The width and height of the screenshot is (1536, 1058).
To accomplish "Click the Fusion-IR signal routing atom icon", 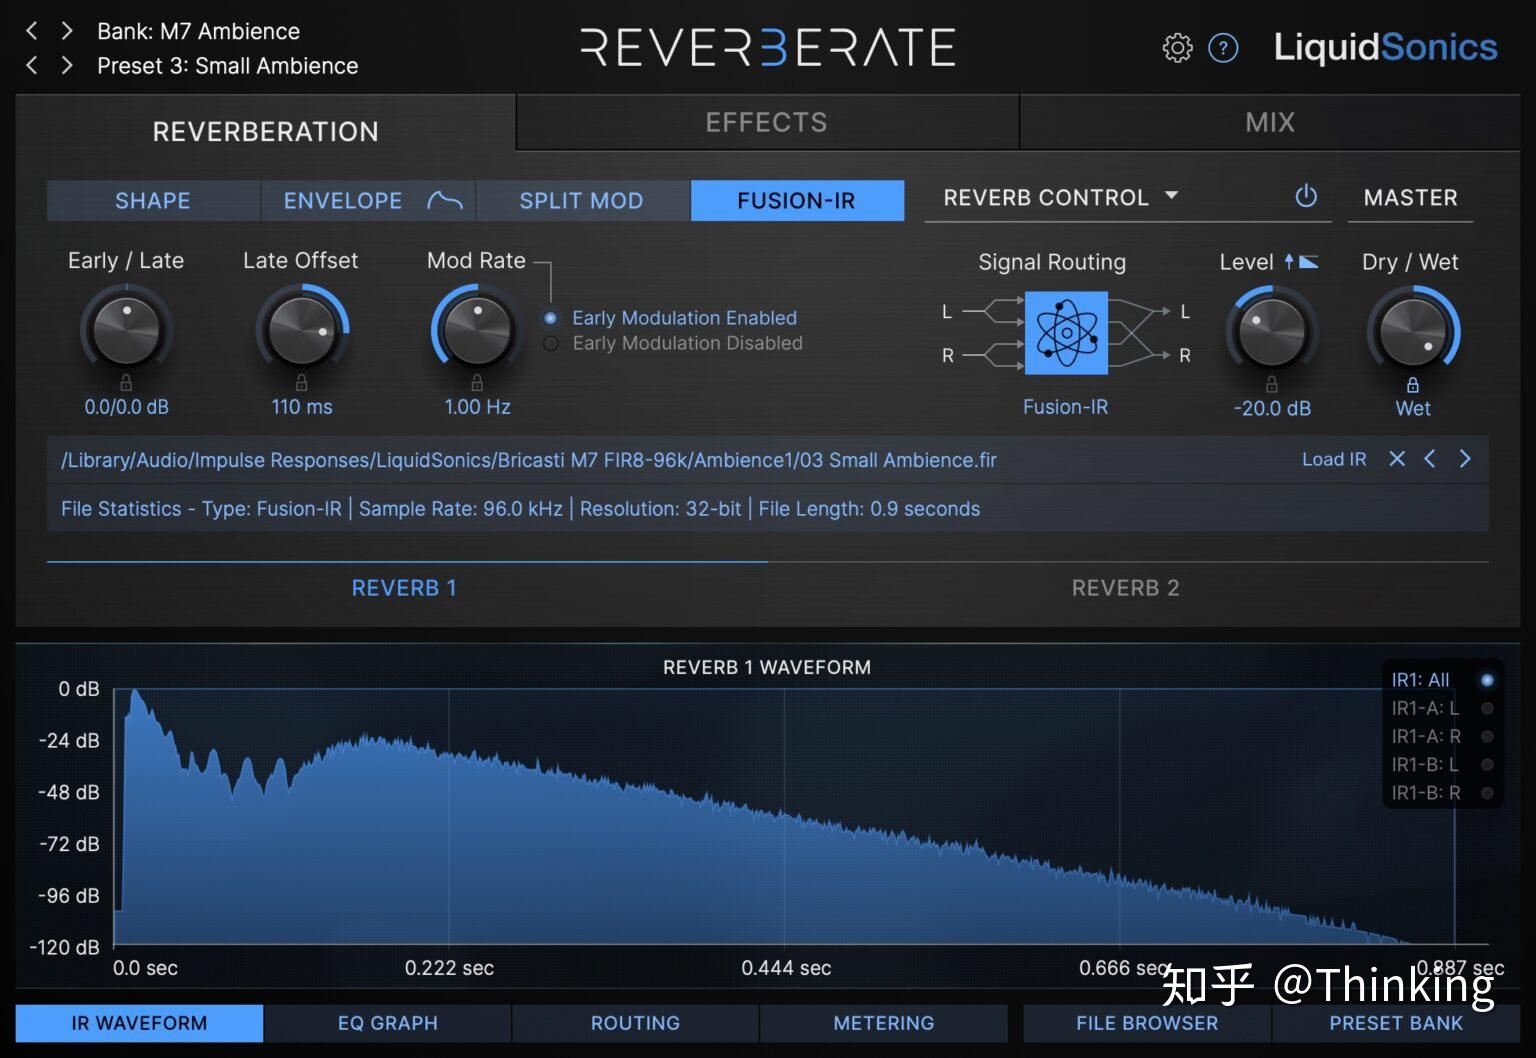I will point(1065,333).
